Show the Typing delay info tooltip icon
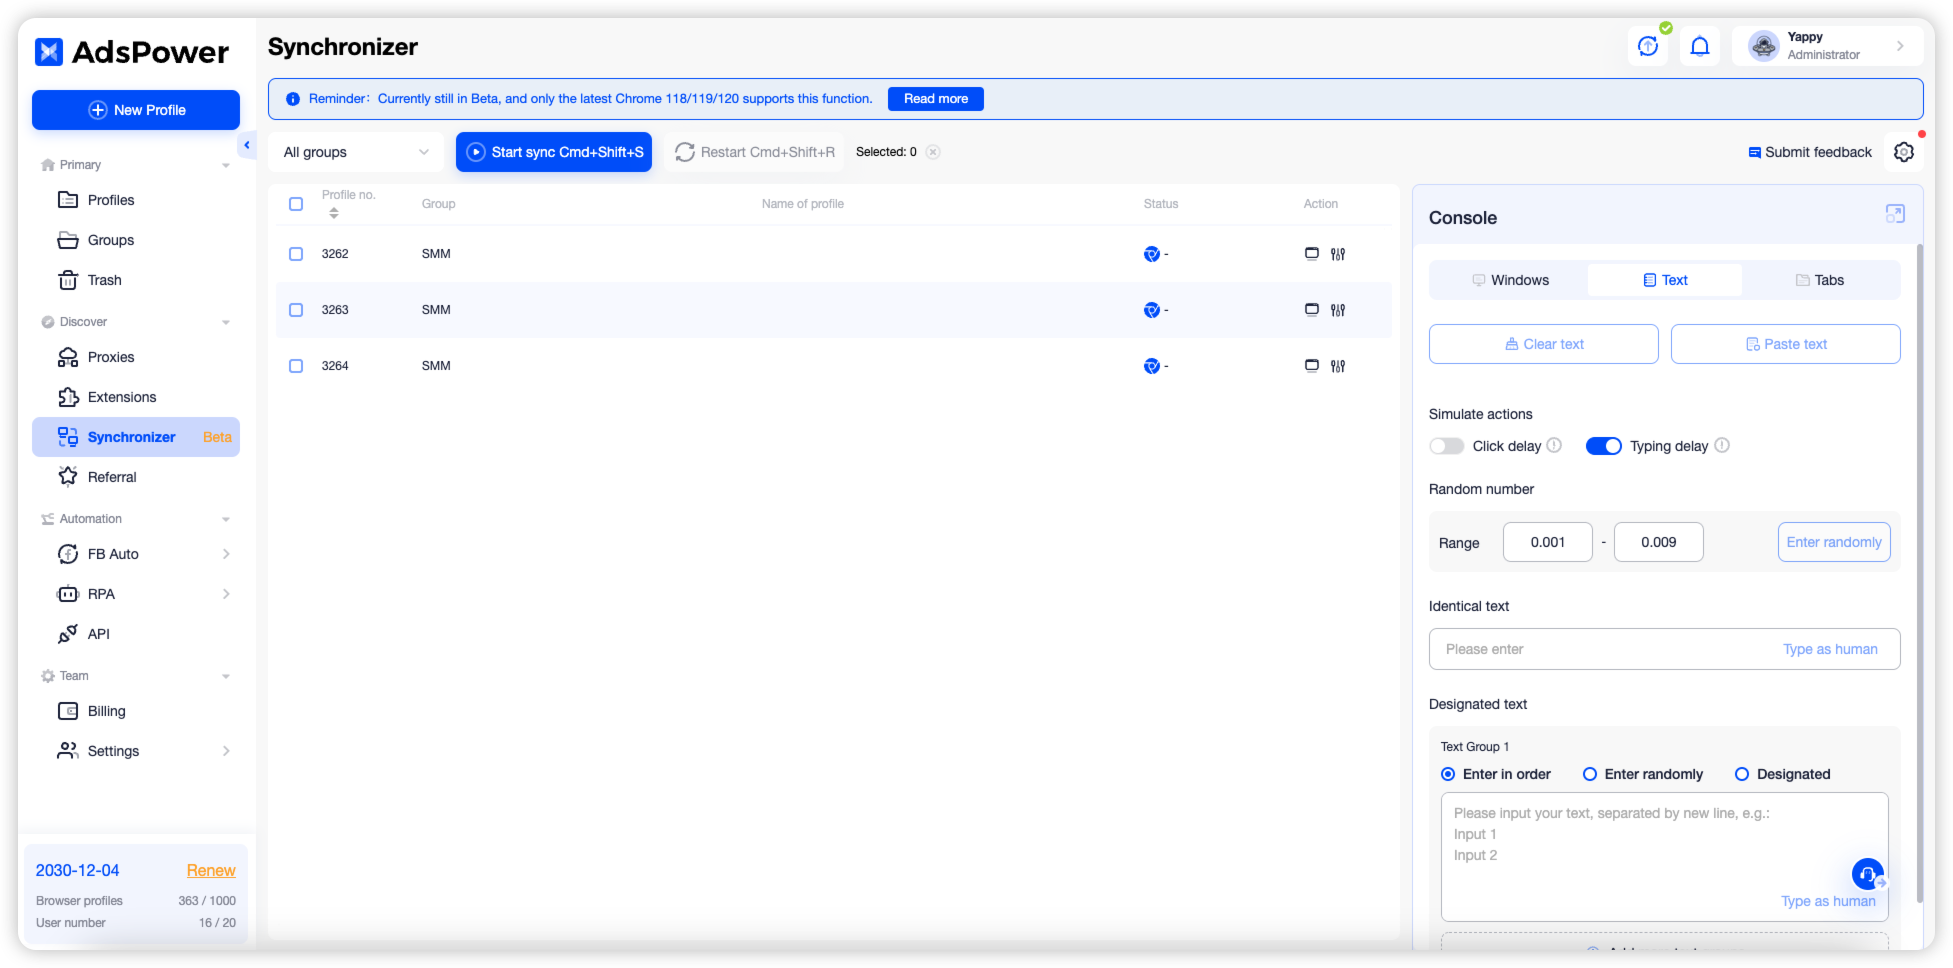 (1722, 446)
